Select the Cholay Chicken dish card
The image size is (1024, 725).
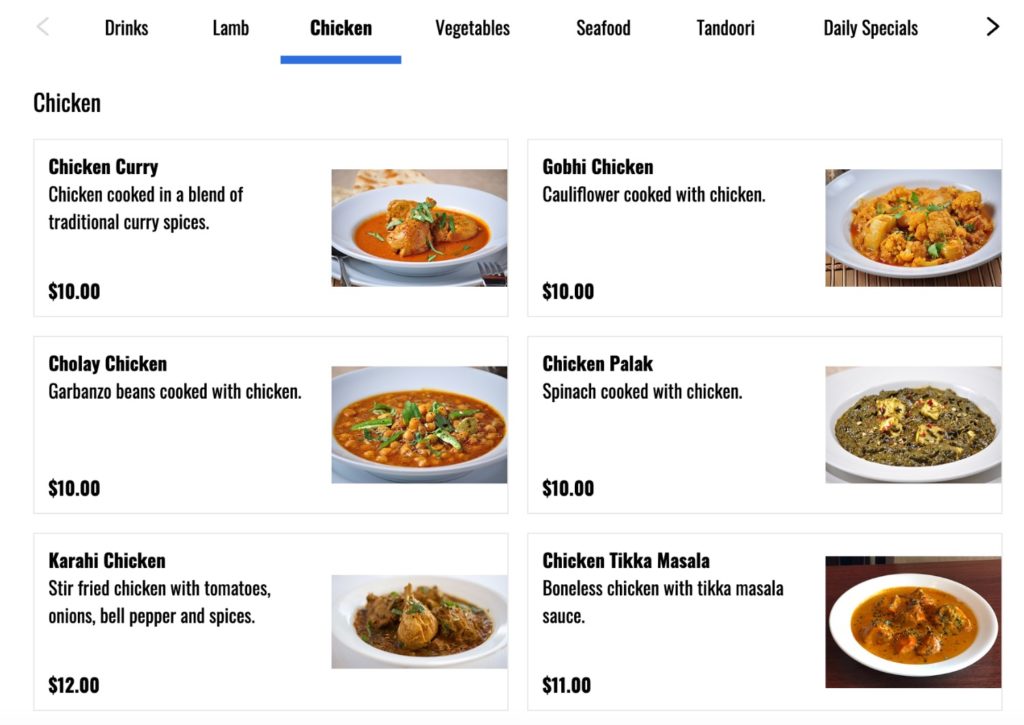pyautogui.click(x=270, y=422)
